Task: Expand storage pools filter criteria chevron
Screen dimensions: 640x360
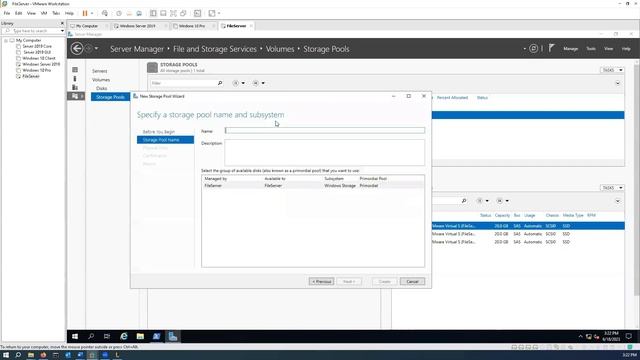Action: pos(618,83)
